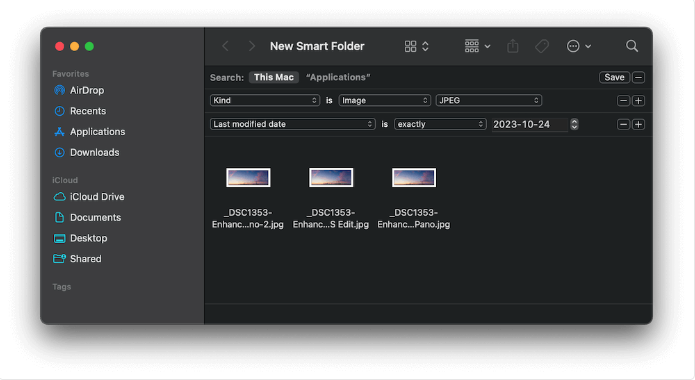
Task: Open the Kind attribute dropdown
Action: pyautogui.click(x=265, y=101)
